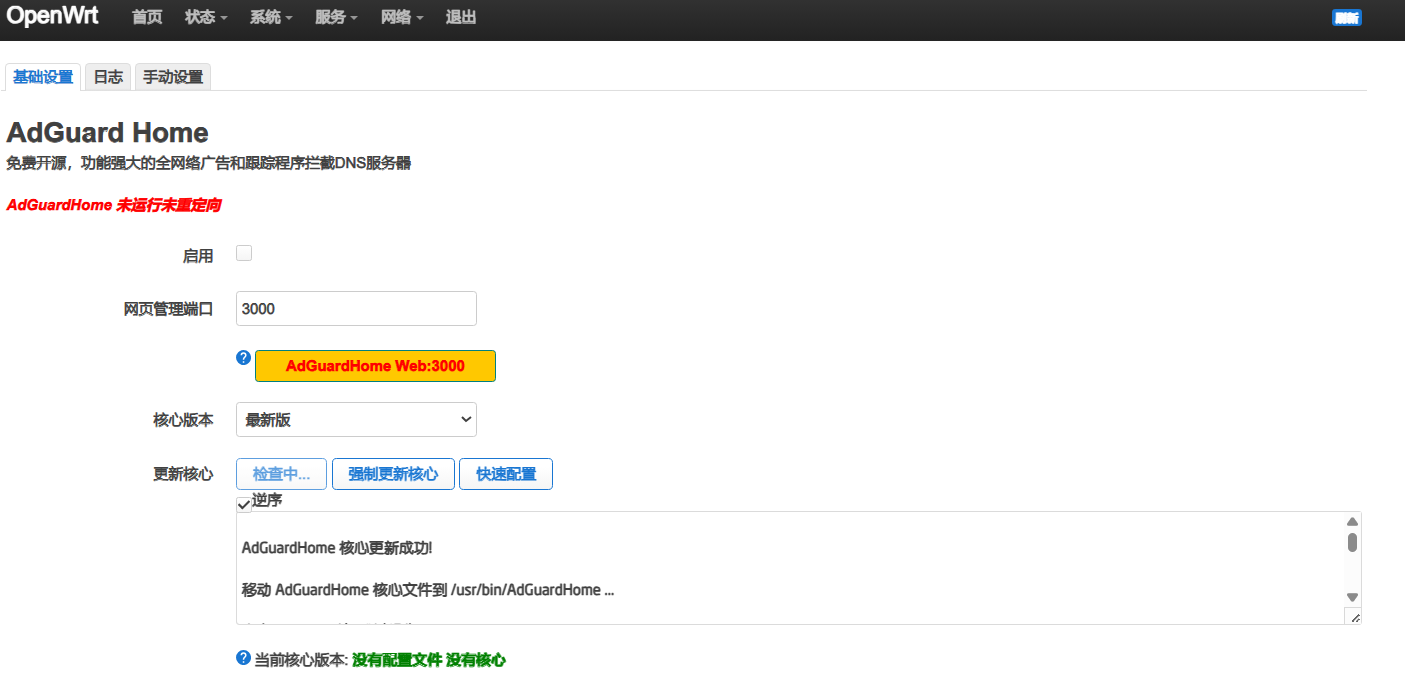This screenshot has width=1405, height=678.
Task: Click the 快速配置 button
Action: [x=505, y=474]
